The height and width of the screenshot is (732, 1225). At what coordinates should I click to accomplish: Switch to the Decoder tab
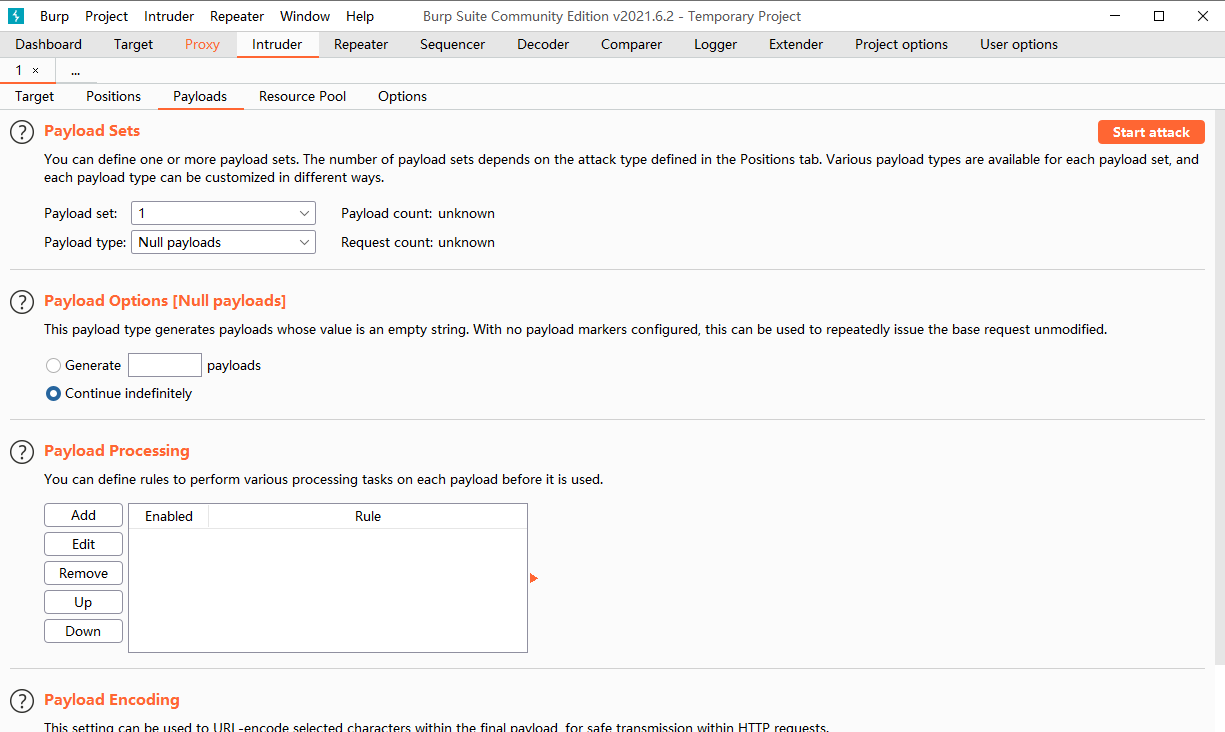pyautogui.click(x=543, y=44)
